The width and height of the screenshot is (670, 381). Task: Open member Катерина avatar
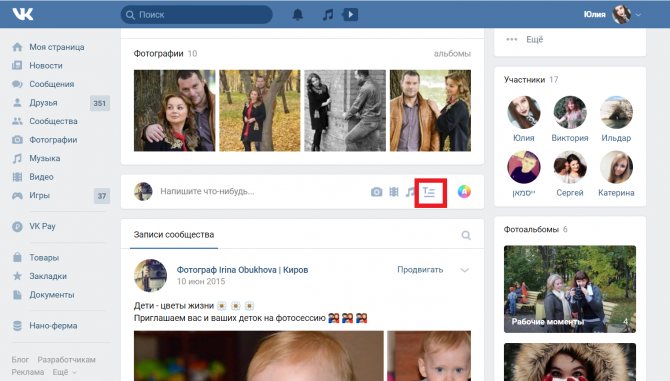616,167
